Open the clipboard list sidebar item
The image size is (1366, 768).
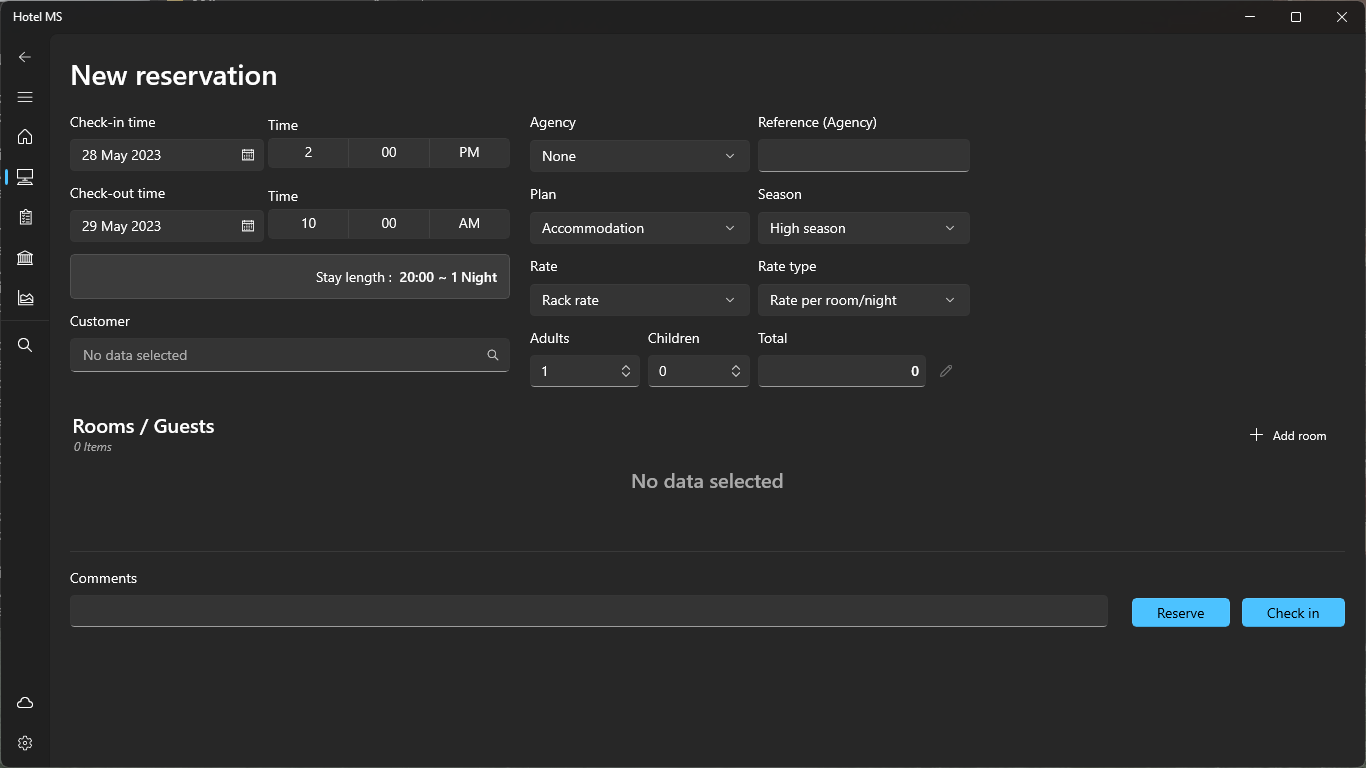[x=25, y=217]
